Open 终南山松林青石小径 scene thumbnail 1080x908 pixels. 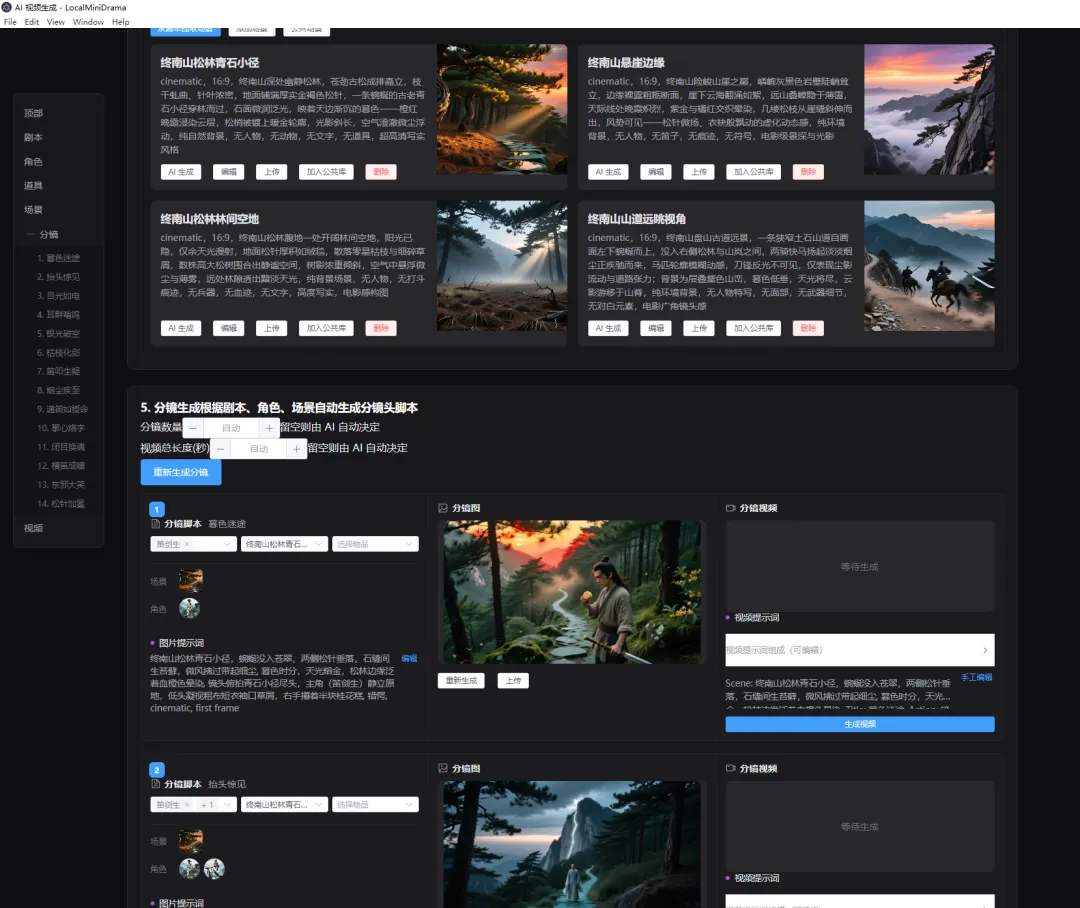coord(502,110)
